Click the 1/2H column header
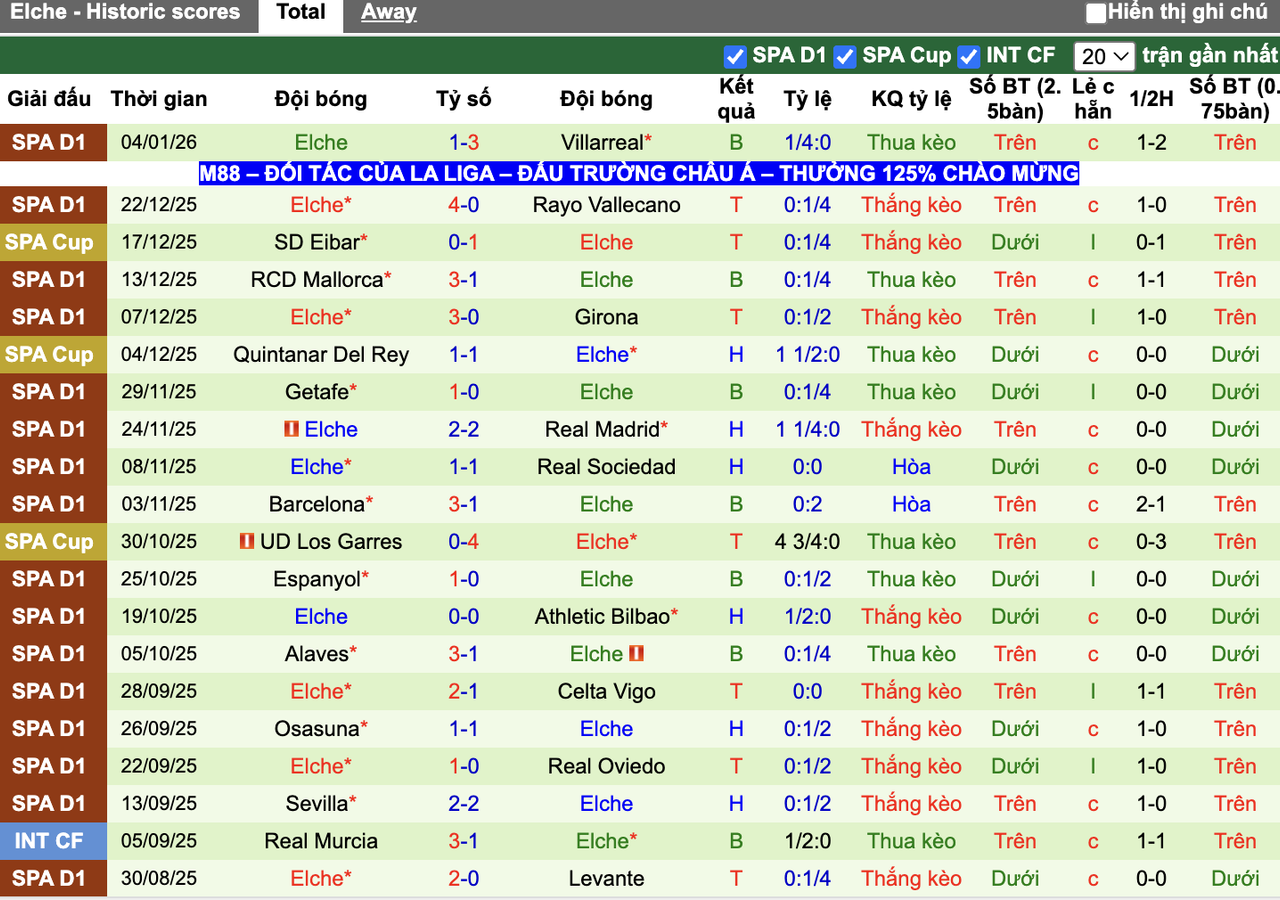Screen dimensions: 1280x900 [x=1152, y=99]
